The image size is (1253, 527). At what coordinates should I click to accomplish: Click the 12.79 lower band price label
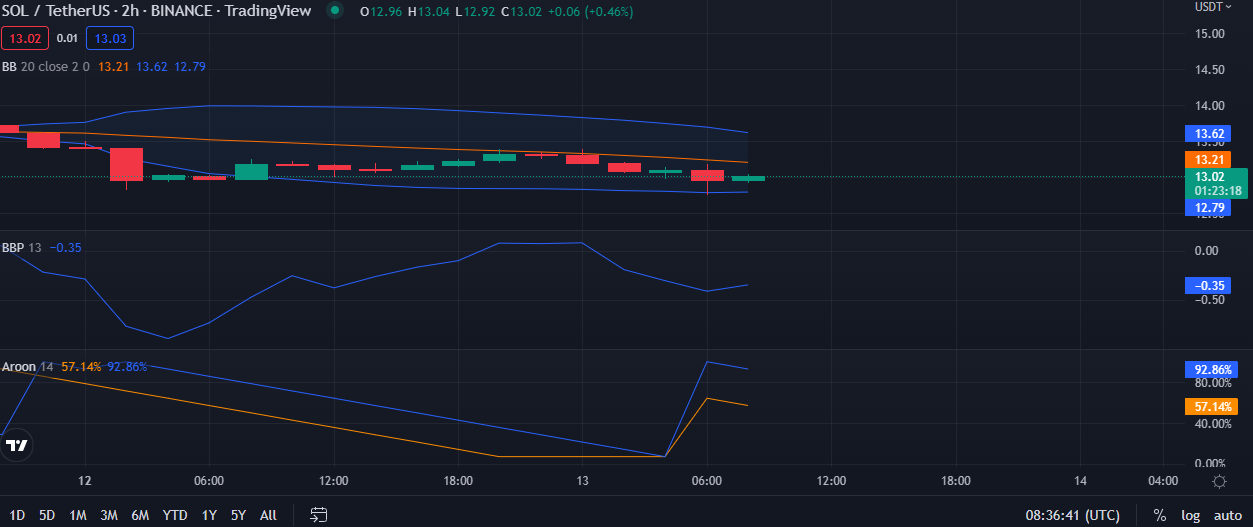click(1206, 208)
